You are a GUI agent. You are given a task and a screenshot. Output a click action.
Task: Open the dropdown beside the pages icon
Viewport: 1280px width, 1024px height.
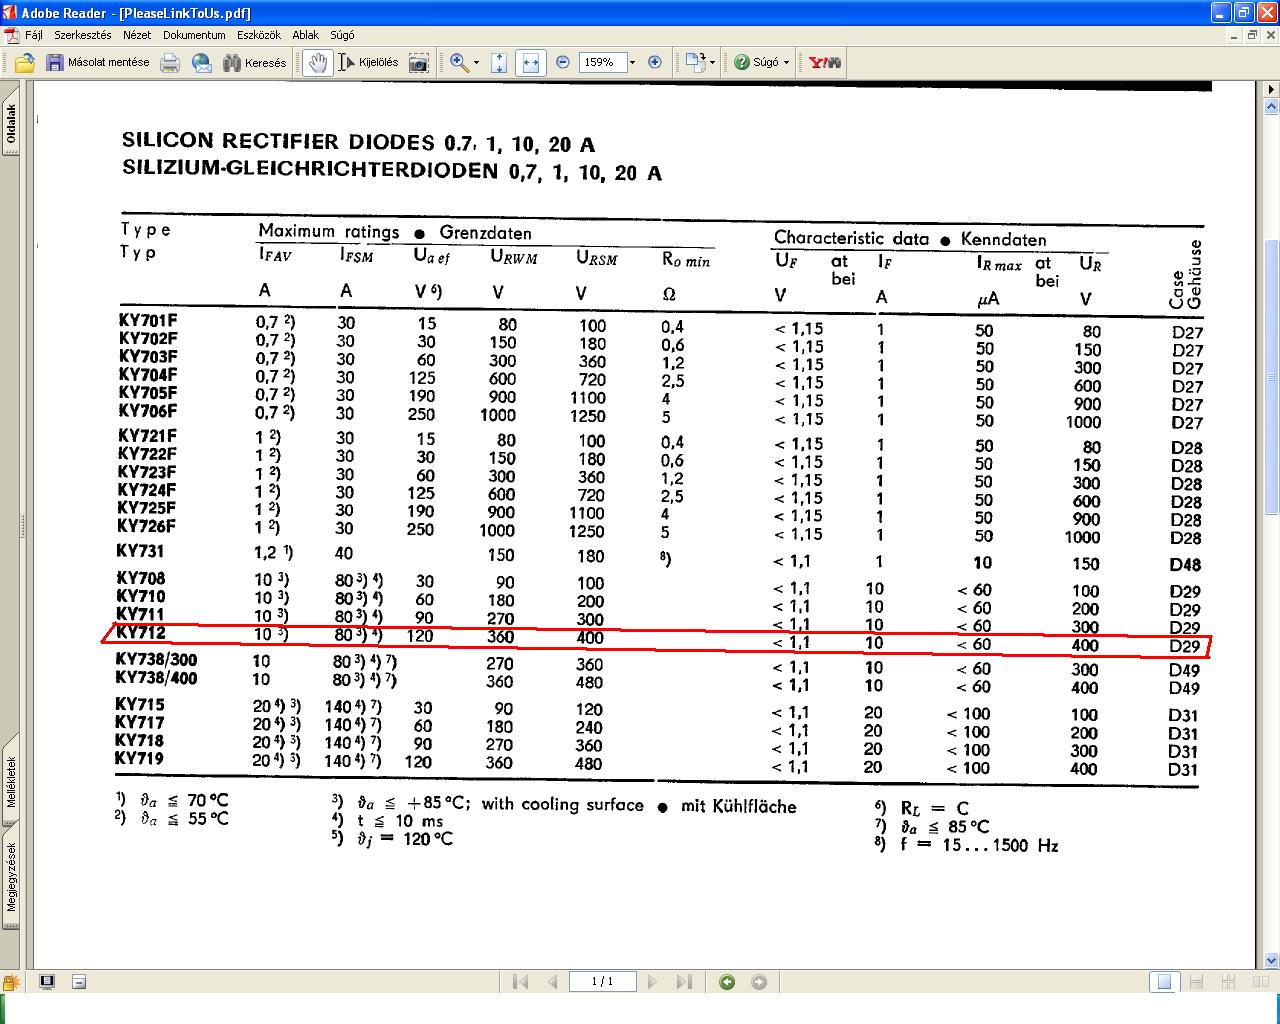point(711,62)
